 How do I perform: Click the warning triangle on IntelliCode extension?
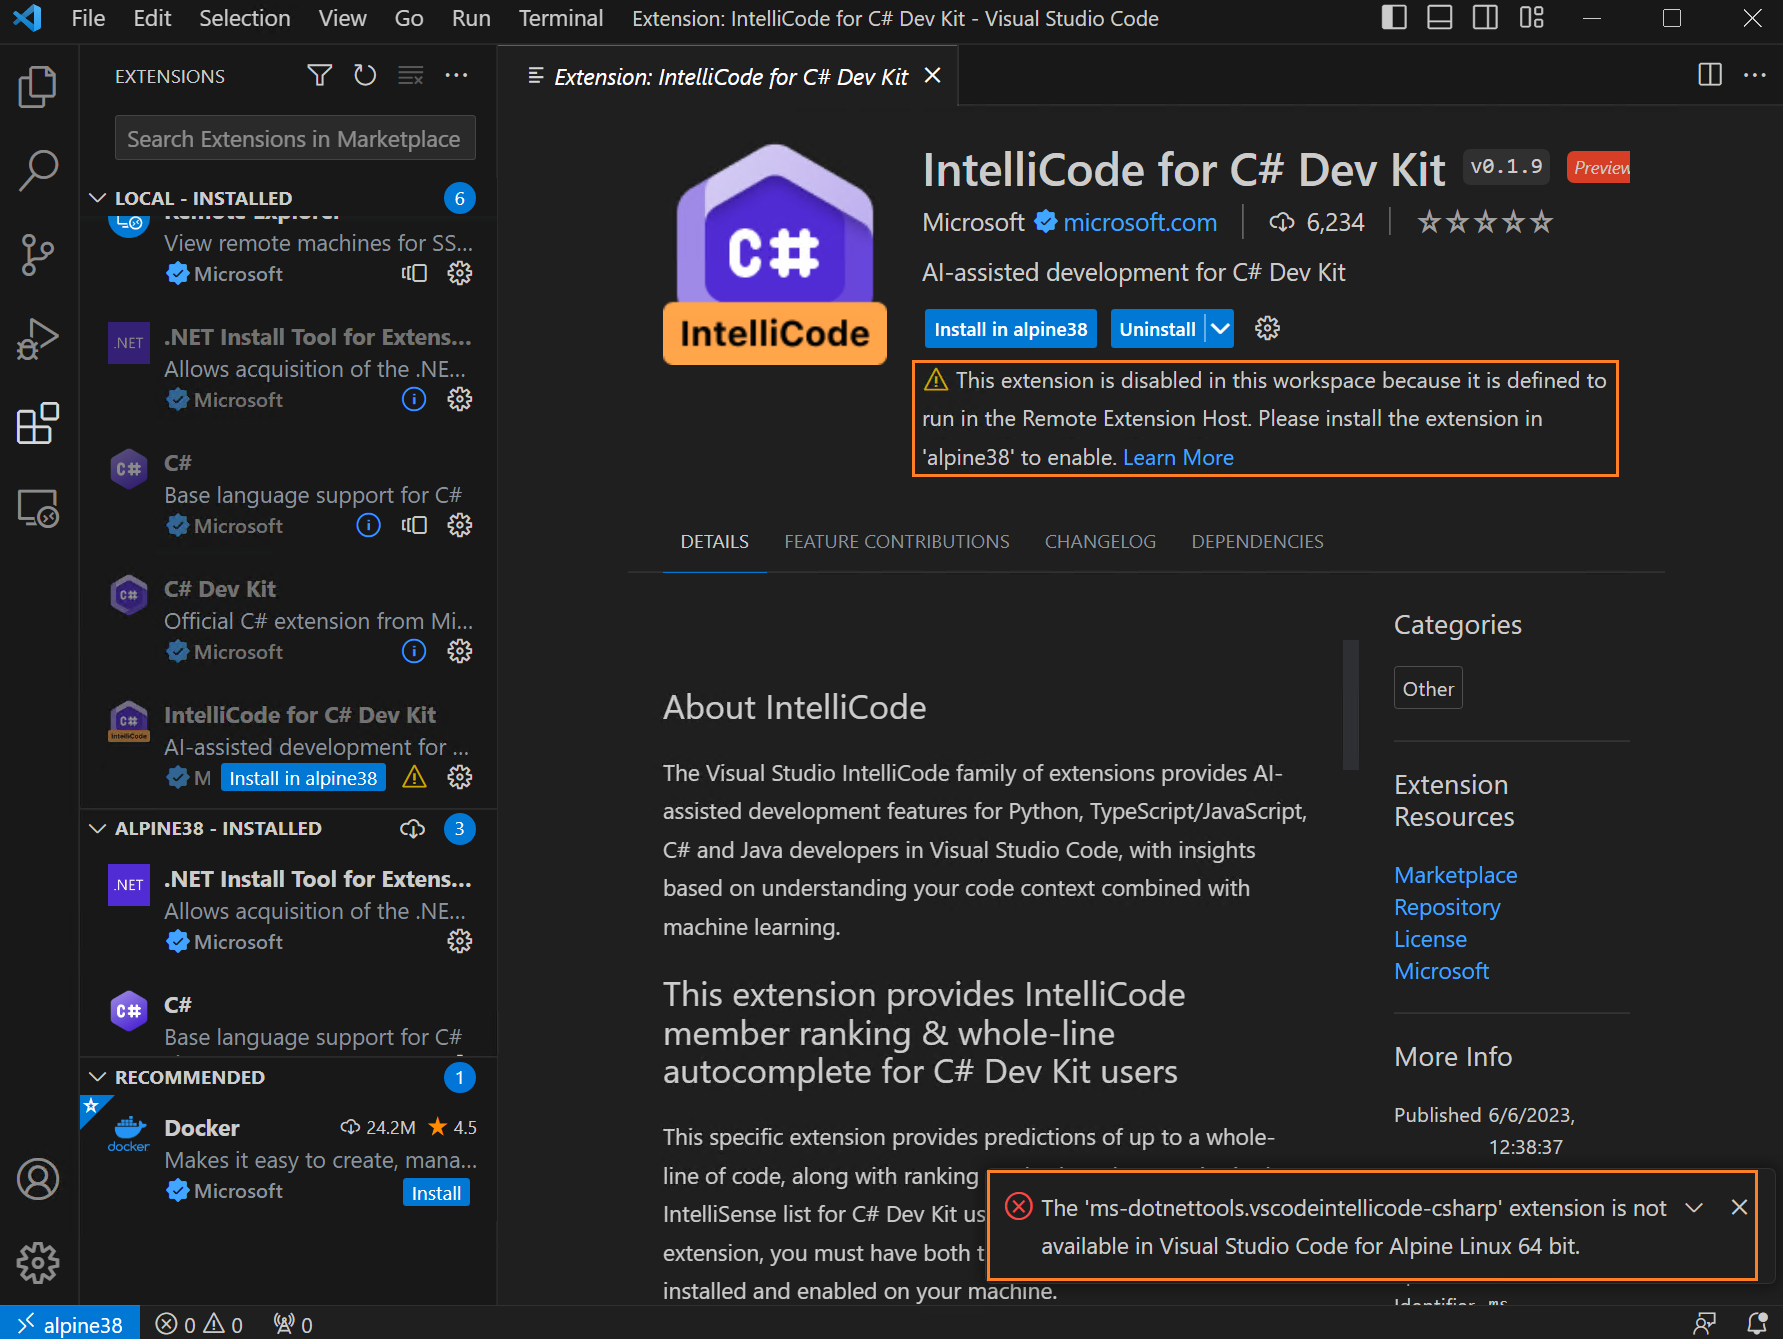click(413, 777)
